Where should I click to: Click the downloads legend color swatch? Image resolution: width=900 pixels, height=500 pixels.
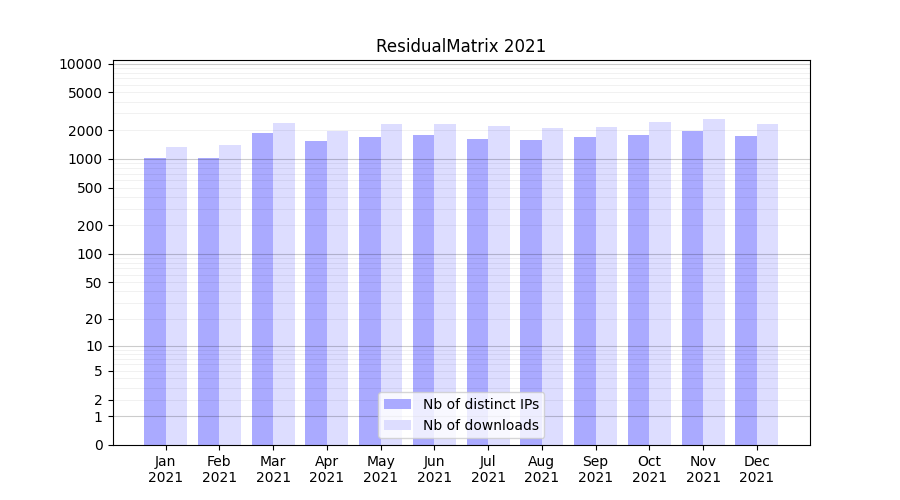point(397,425)
